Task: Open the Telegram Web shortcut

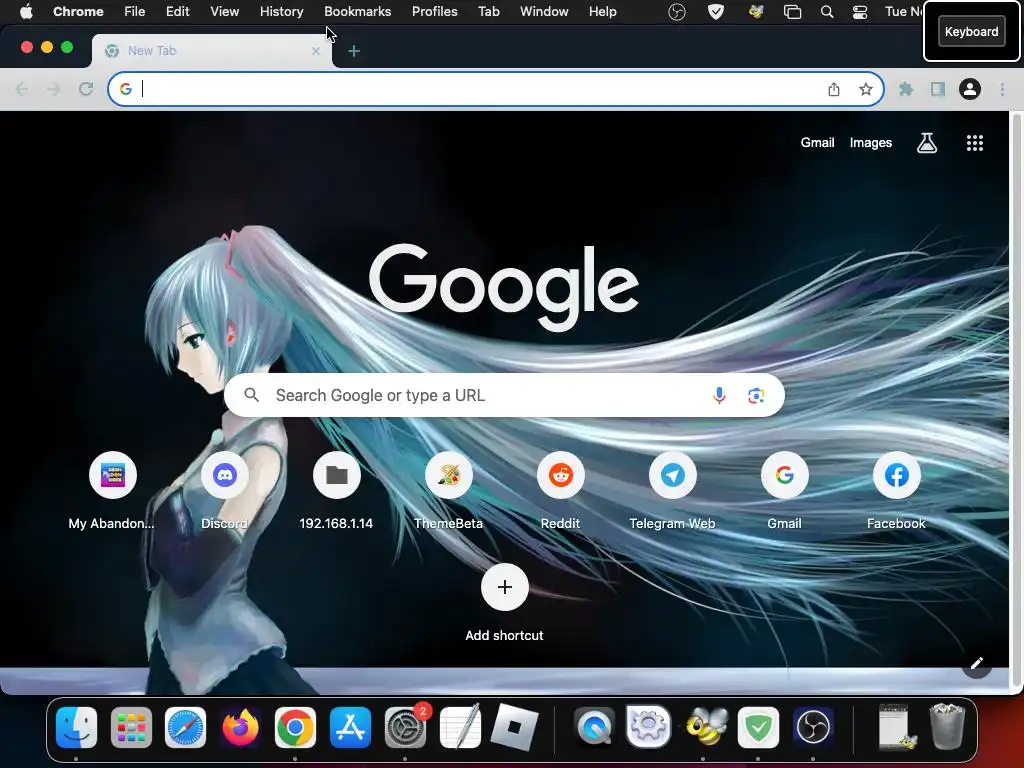Action: point(673,491)
